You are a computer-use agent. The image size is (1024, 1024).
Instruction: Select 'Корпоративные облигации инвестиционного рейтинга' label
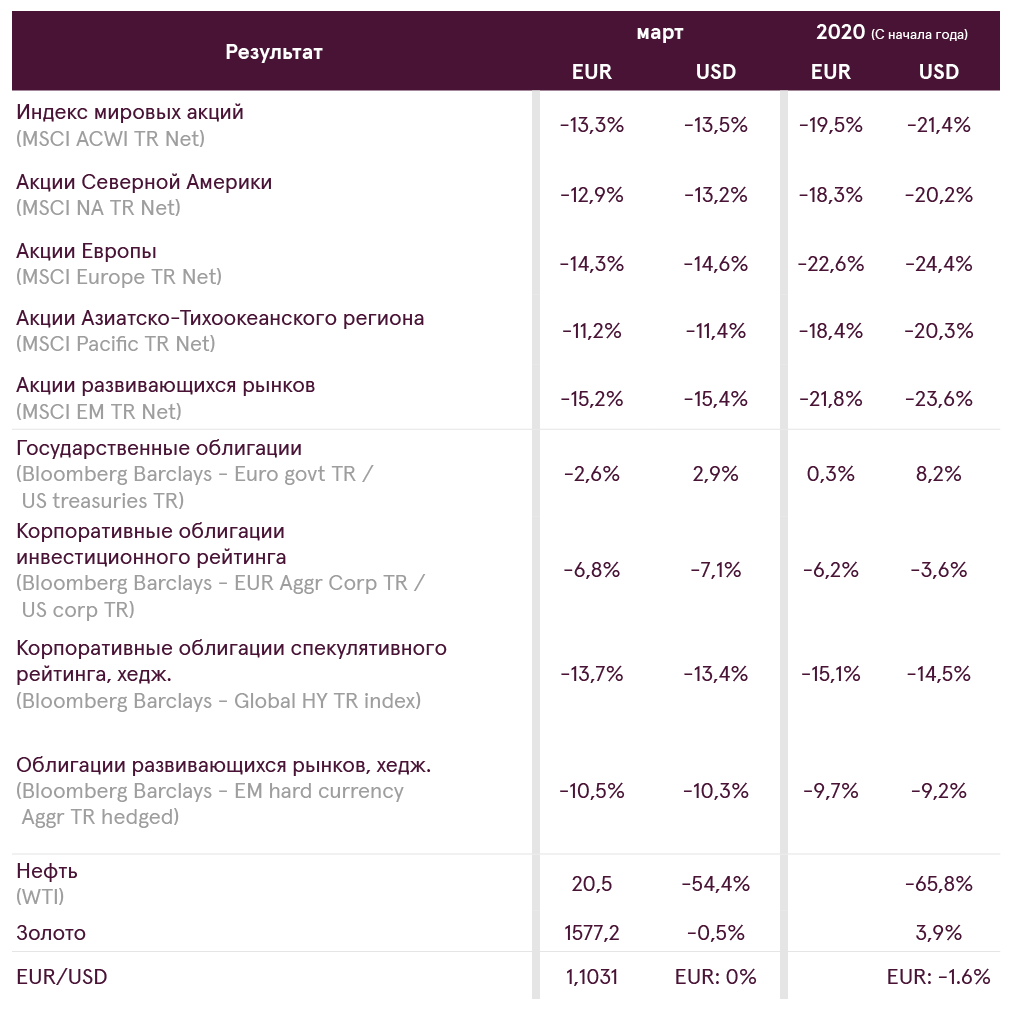pos(151,544)
